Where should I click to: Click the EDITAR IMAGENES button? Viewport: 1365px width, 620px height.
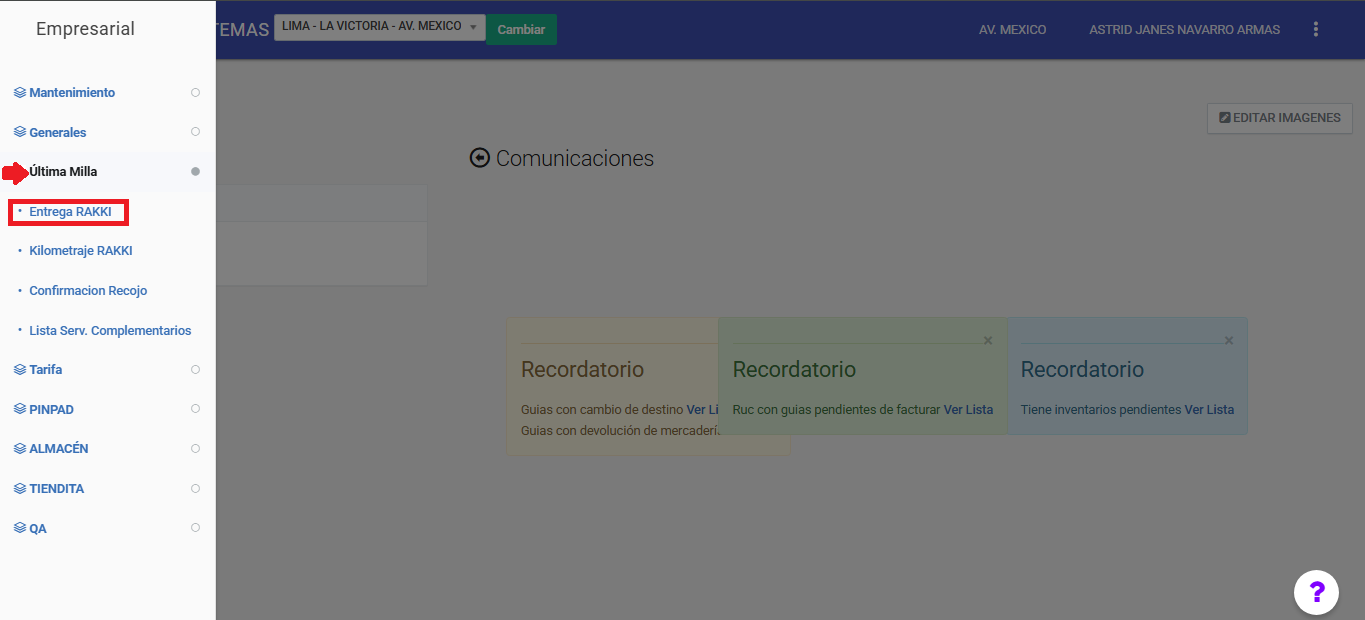pyautogui.click(x=1279, y=118)
